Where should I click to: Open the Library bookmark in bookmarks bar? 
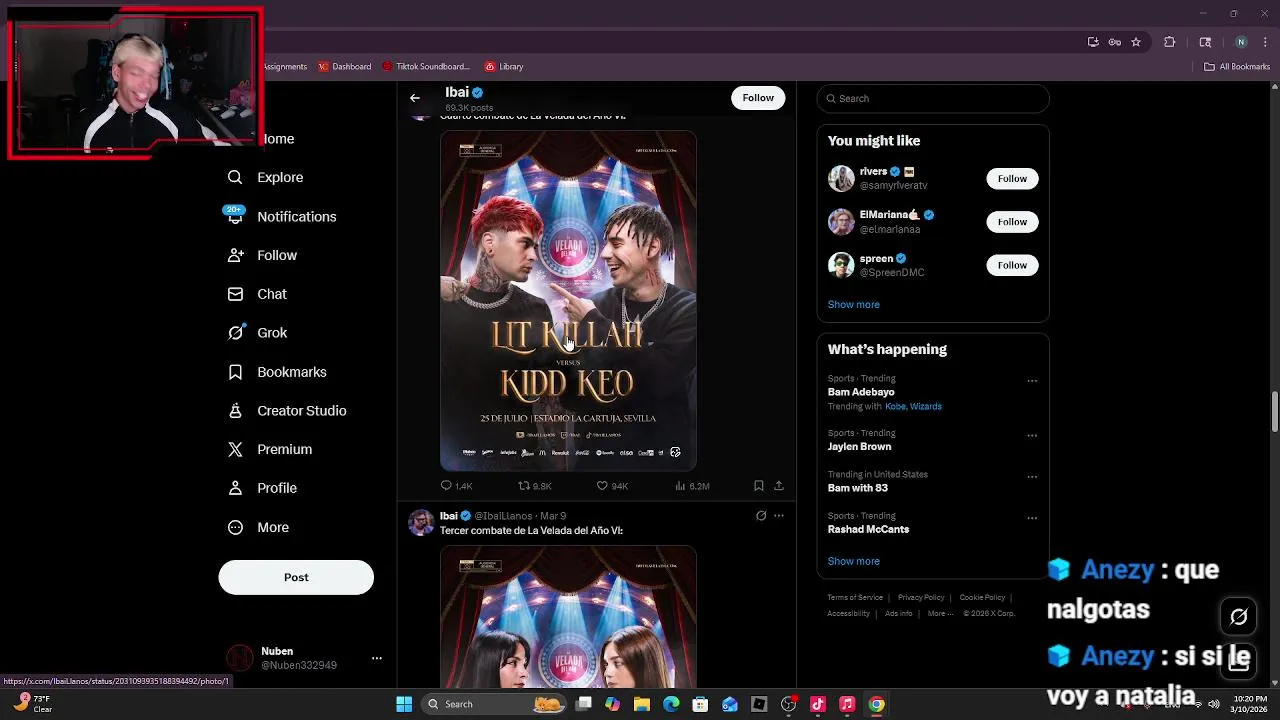(x=504, y=66)
